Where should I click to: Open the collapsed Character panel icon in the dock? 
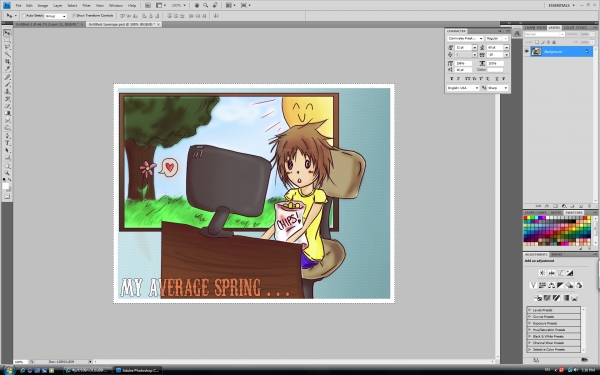pyautogui.click(x=517, y=33)
